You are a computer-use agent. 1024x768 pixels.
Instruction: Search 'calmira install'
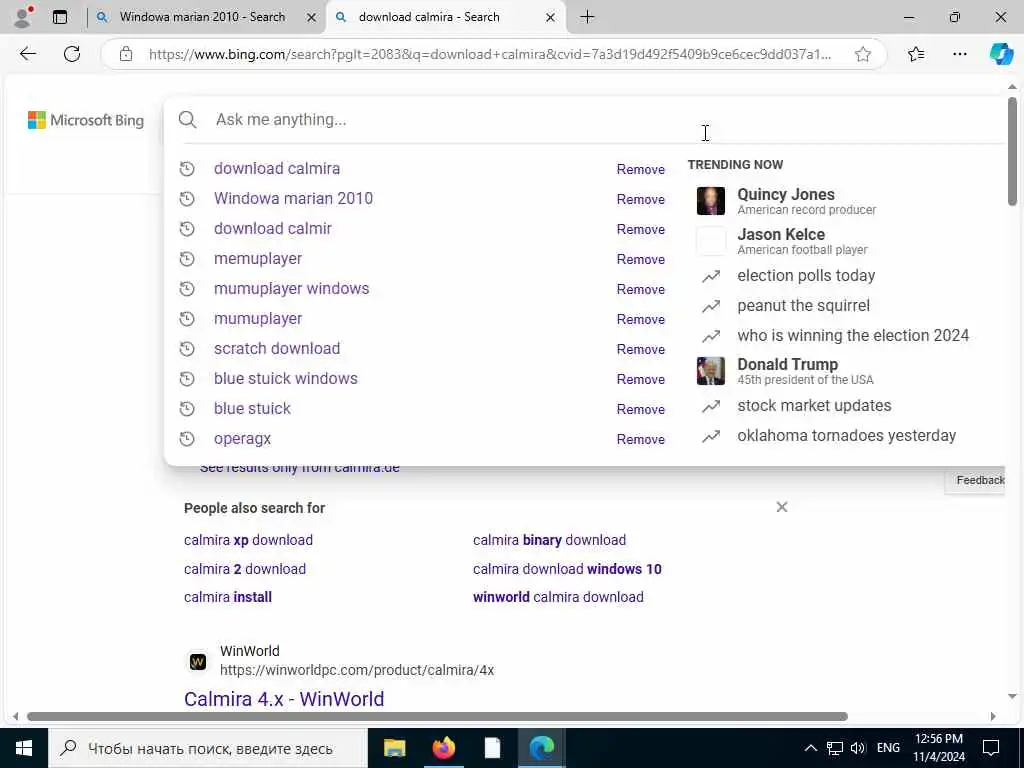click(x=228, y=597)
